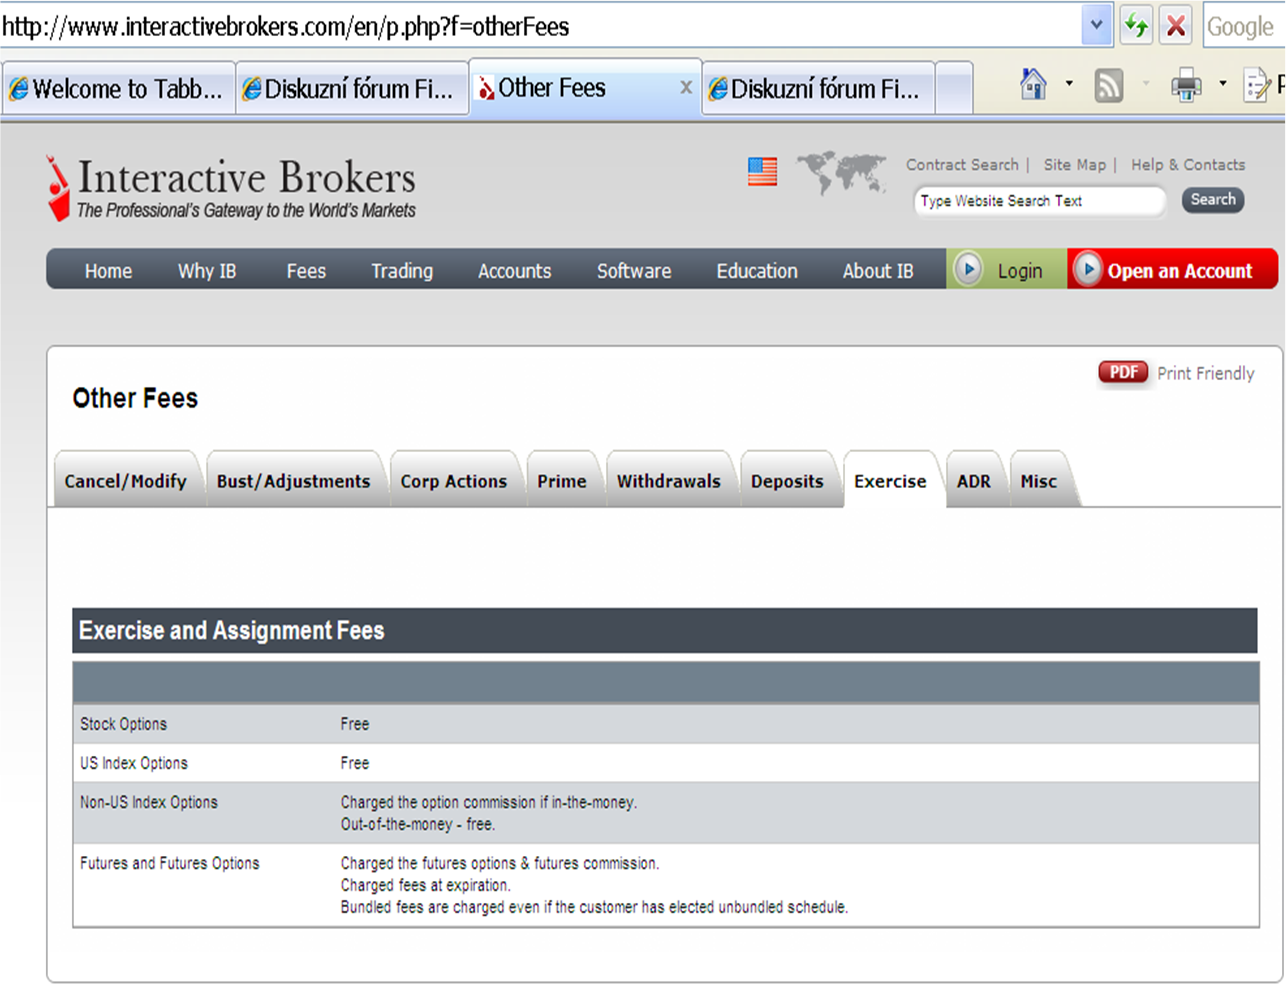Open the Education navigation menu
This screenshot has height=995, width=1286.
(757, 271)
